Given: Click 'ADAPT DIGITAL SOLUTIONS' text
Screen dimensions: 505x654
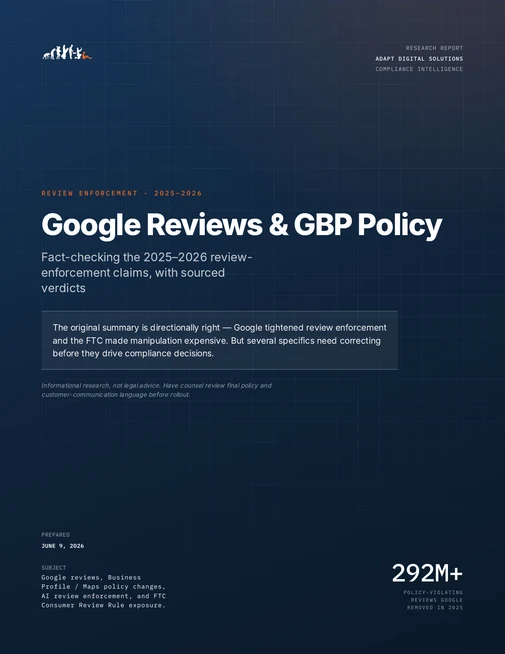Looking at the screenshot, I should pos(419,58).
